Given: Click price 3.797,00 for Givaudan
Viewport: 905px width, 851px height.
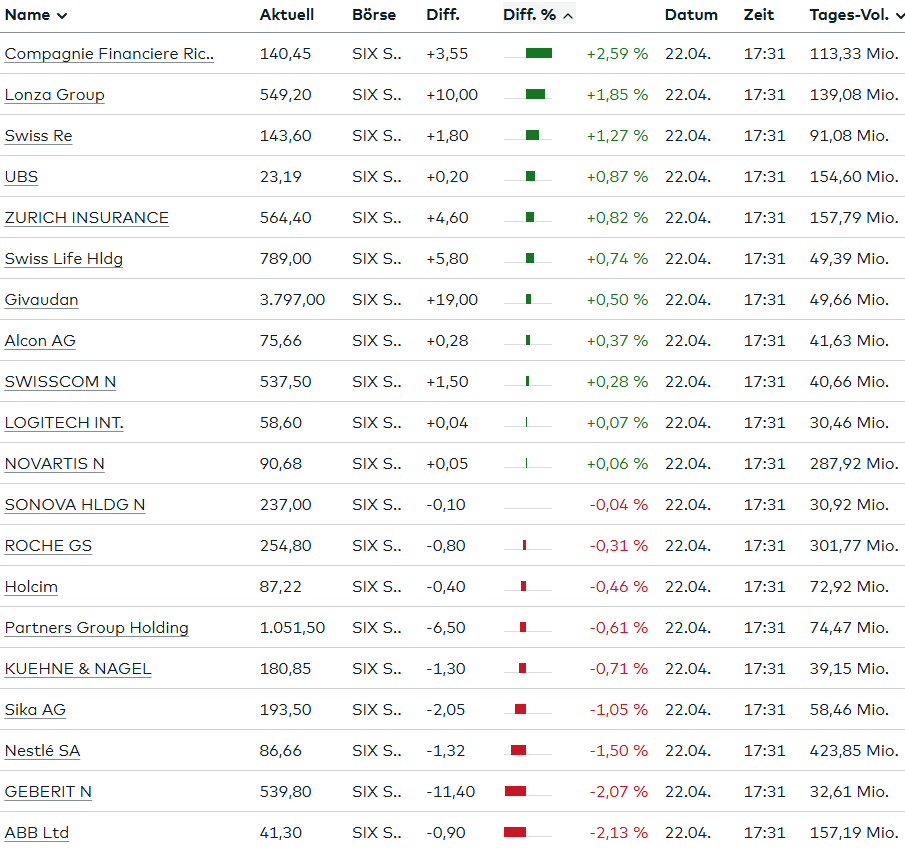Looking at the screenshot, I should coord(293,300).
